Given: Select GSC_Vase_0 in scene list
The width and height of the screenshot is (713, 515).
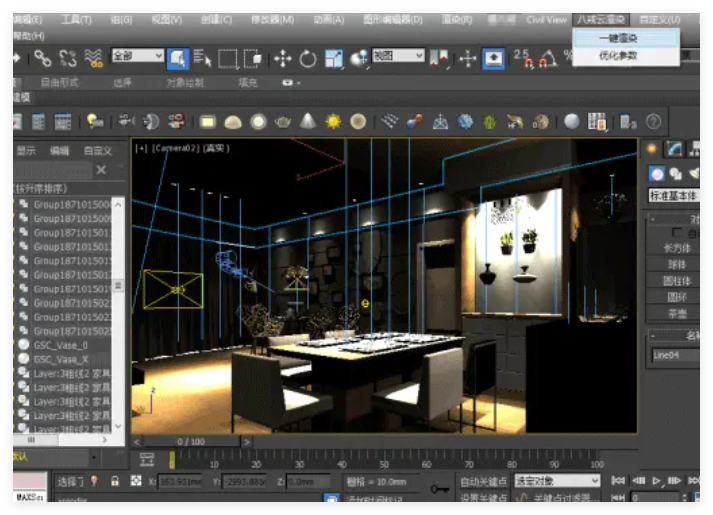Looking at the screenshot, I should [61, 345].
